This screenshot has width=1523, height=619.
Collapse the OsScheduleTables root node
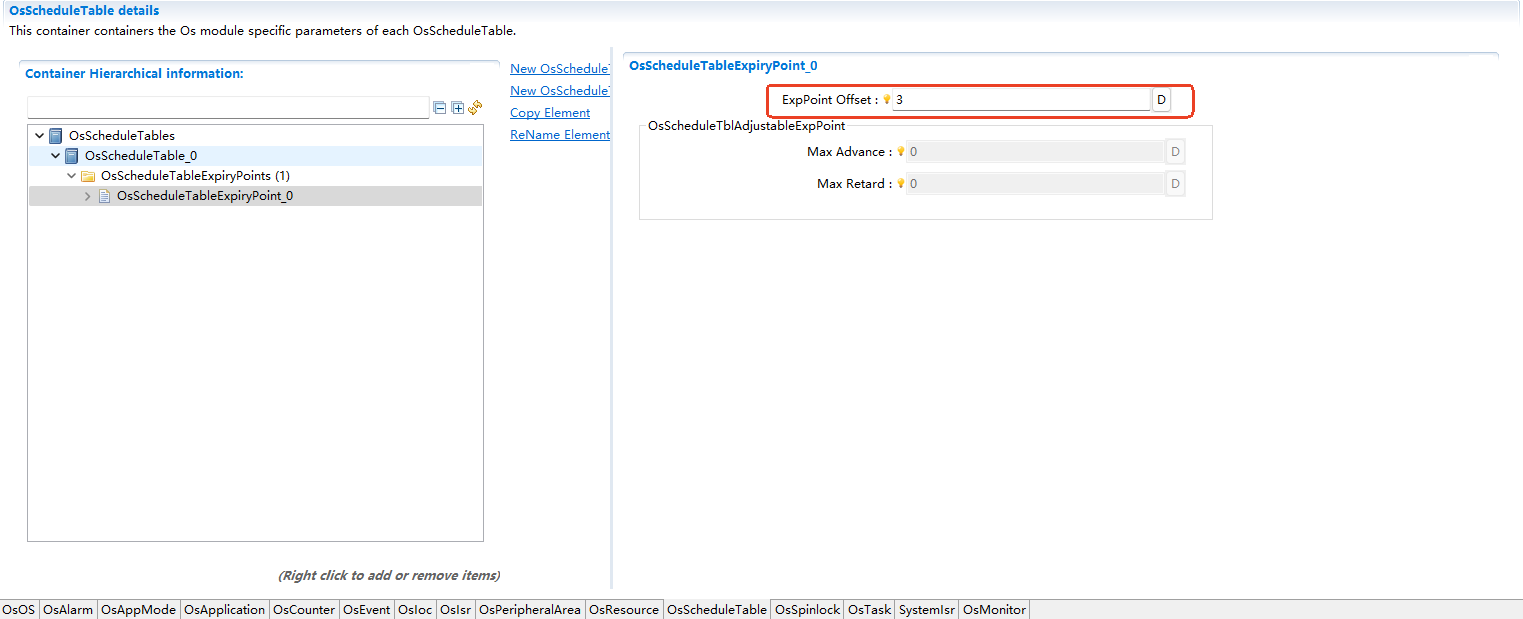(x=39, y=136)
